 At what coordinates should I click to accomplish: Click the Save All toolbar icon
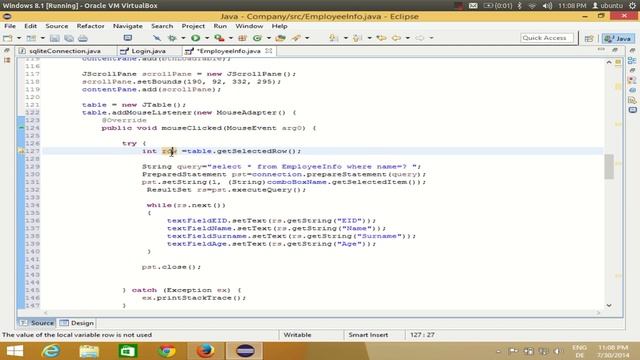pyautogui.click(x=69, y=38)
